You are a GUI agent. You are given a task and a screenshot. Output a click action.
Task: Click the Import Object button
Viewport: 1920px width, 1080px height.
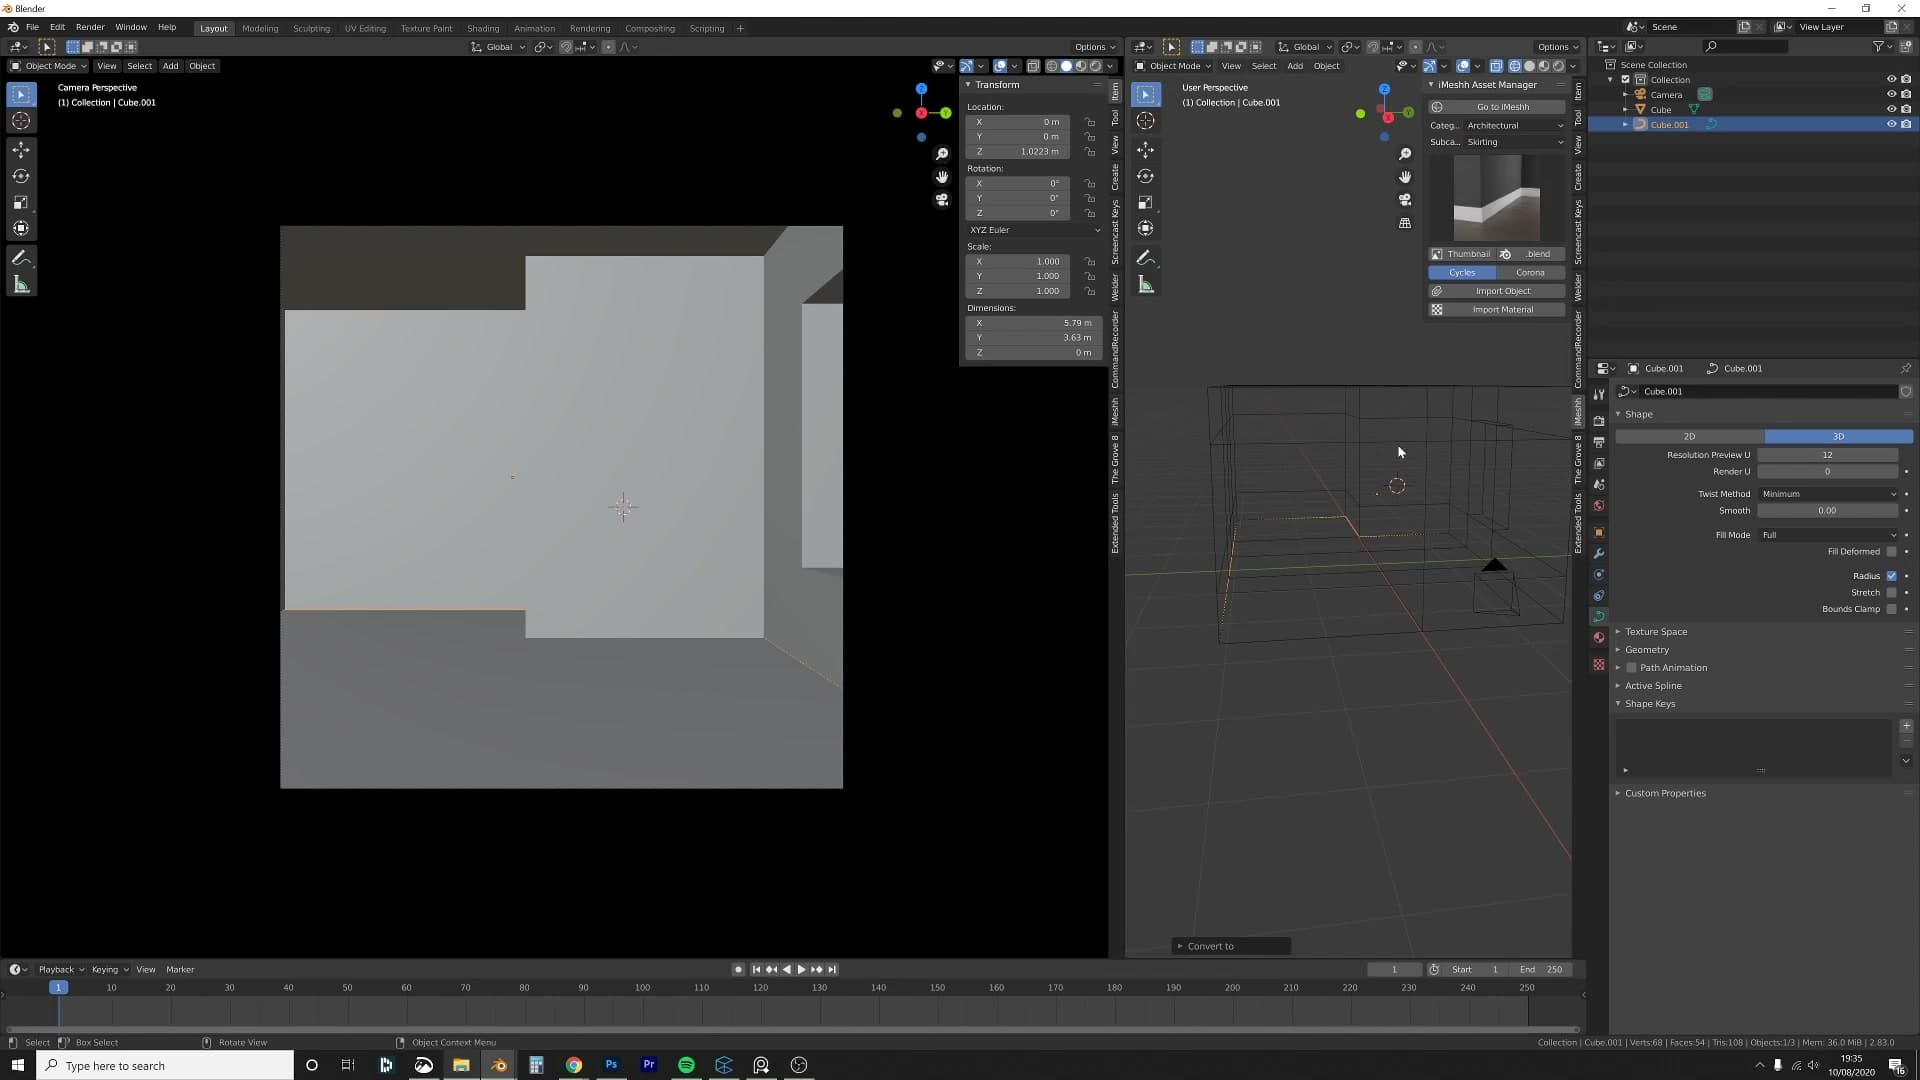pos(1497,291)
